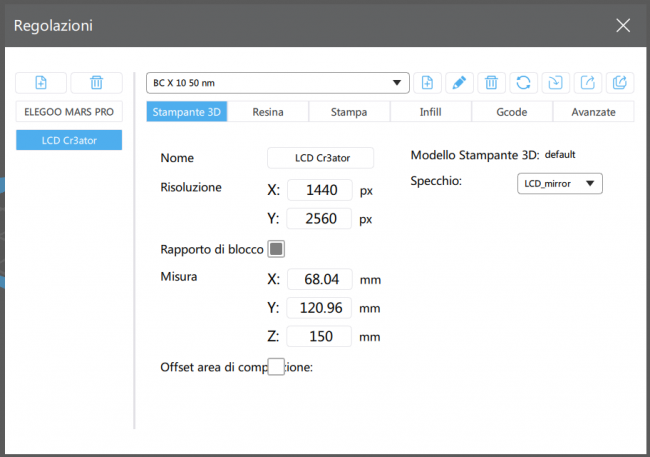This screenshot has height=457, width=650.
Task: Add a new resin profile
Action: pos(428,82)
